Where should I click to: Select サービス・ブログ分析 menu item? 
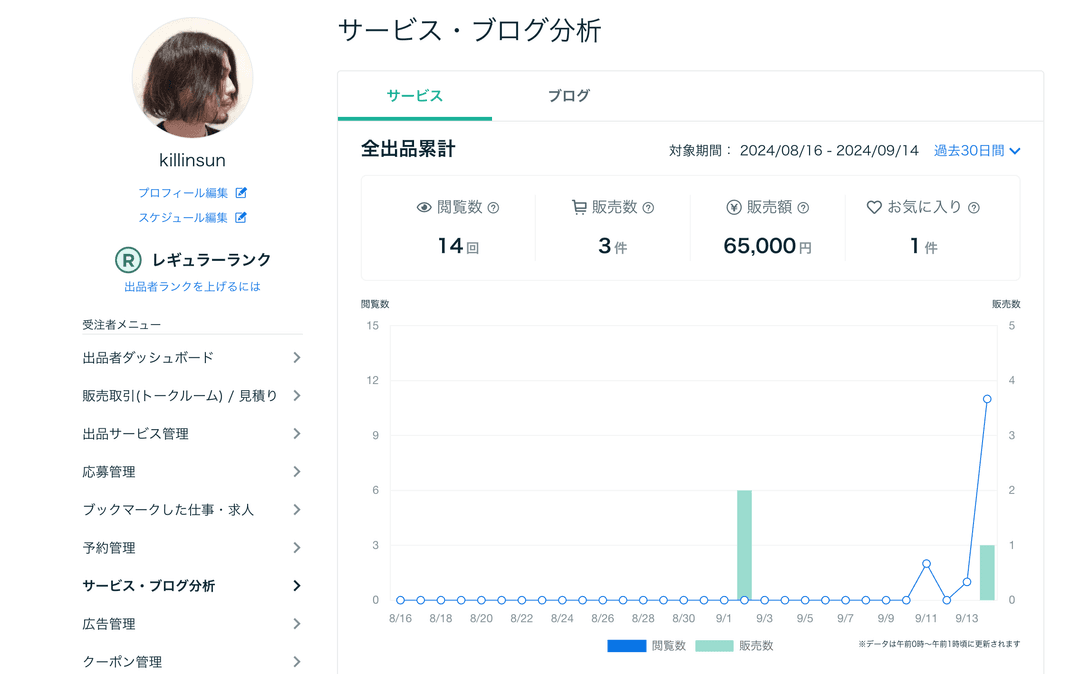tap(192, 586)
